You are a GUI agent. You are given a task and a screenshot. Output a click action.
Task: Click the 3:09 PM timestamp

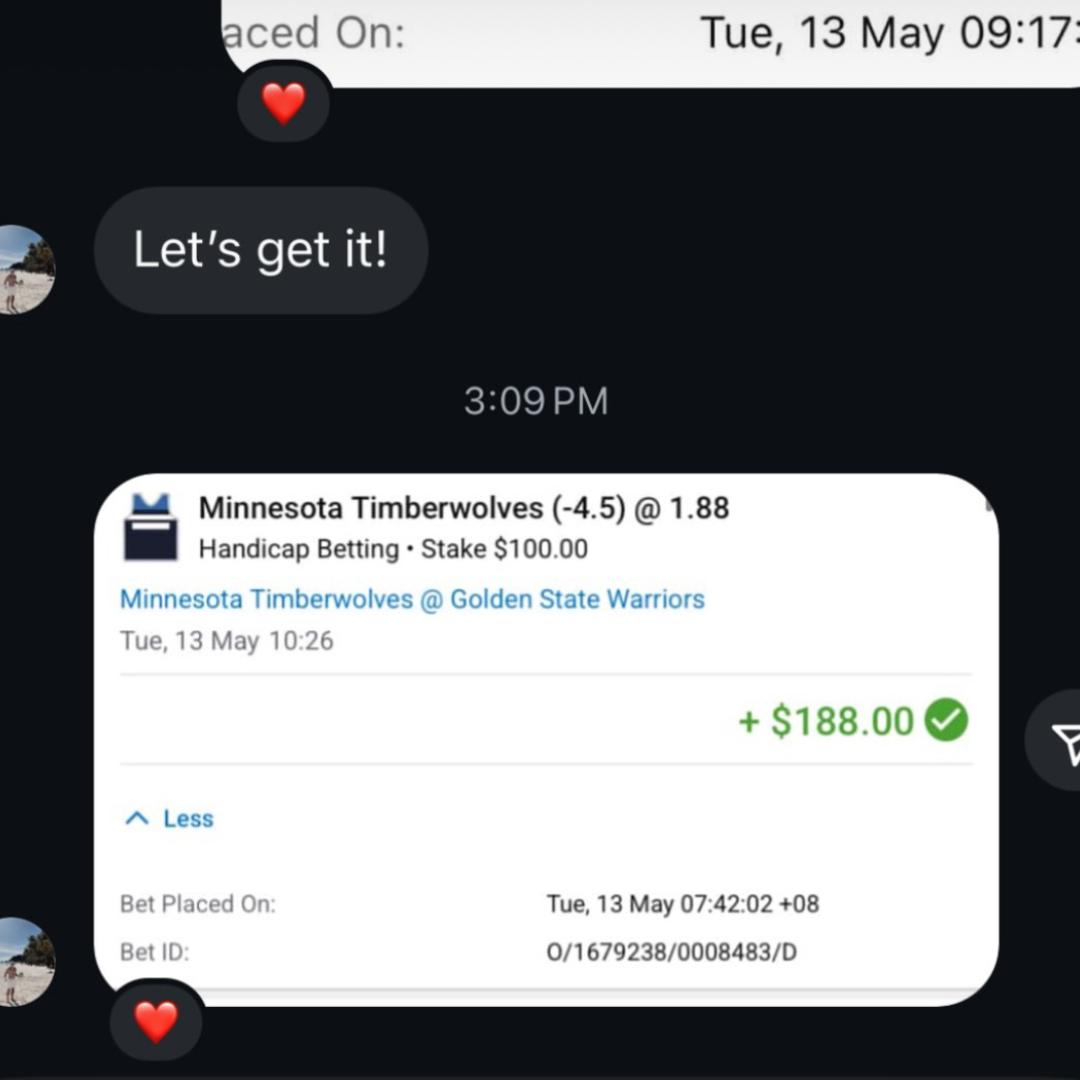click(x=536, y=401)
